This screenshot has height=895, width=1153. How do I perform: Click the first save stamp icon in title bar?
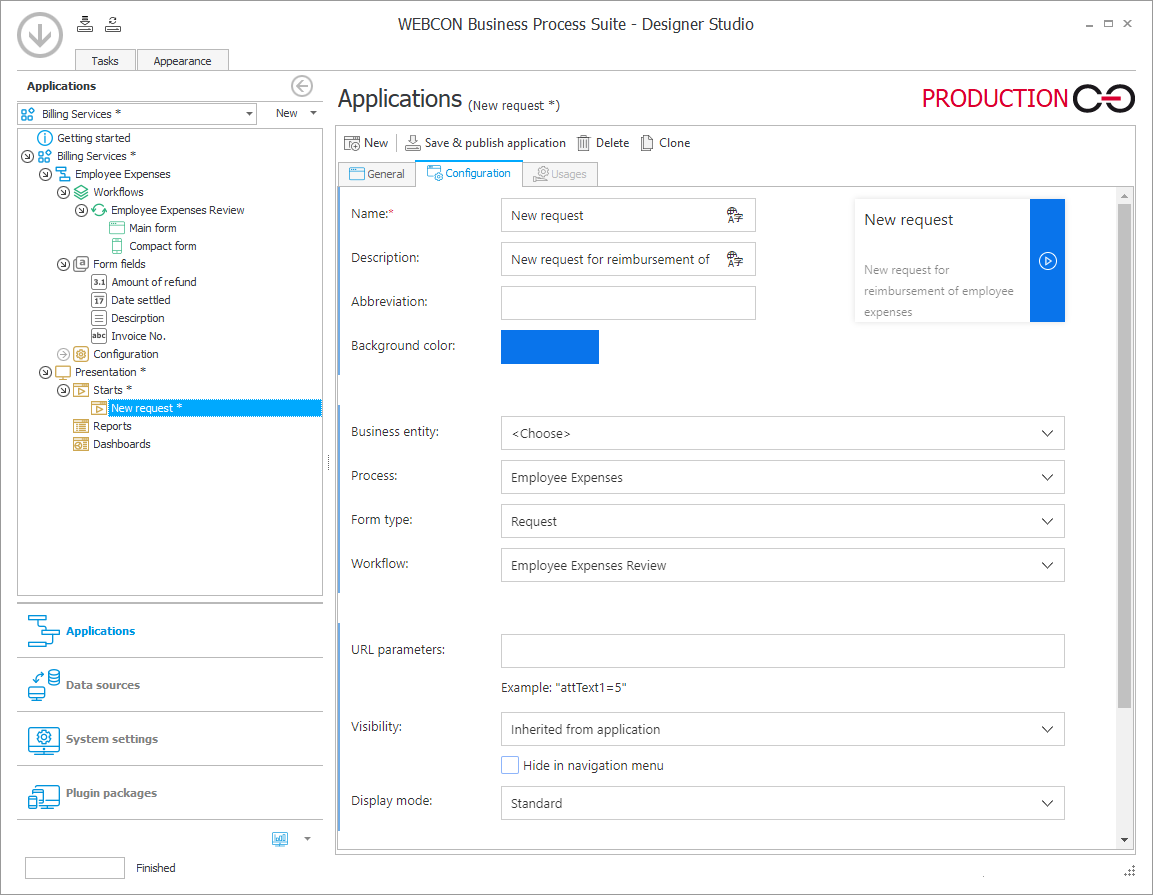(85, 24)
